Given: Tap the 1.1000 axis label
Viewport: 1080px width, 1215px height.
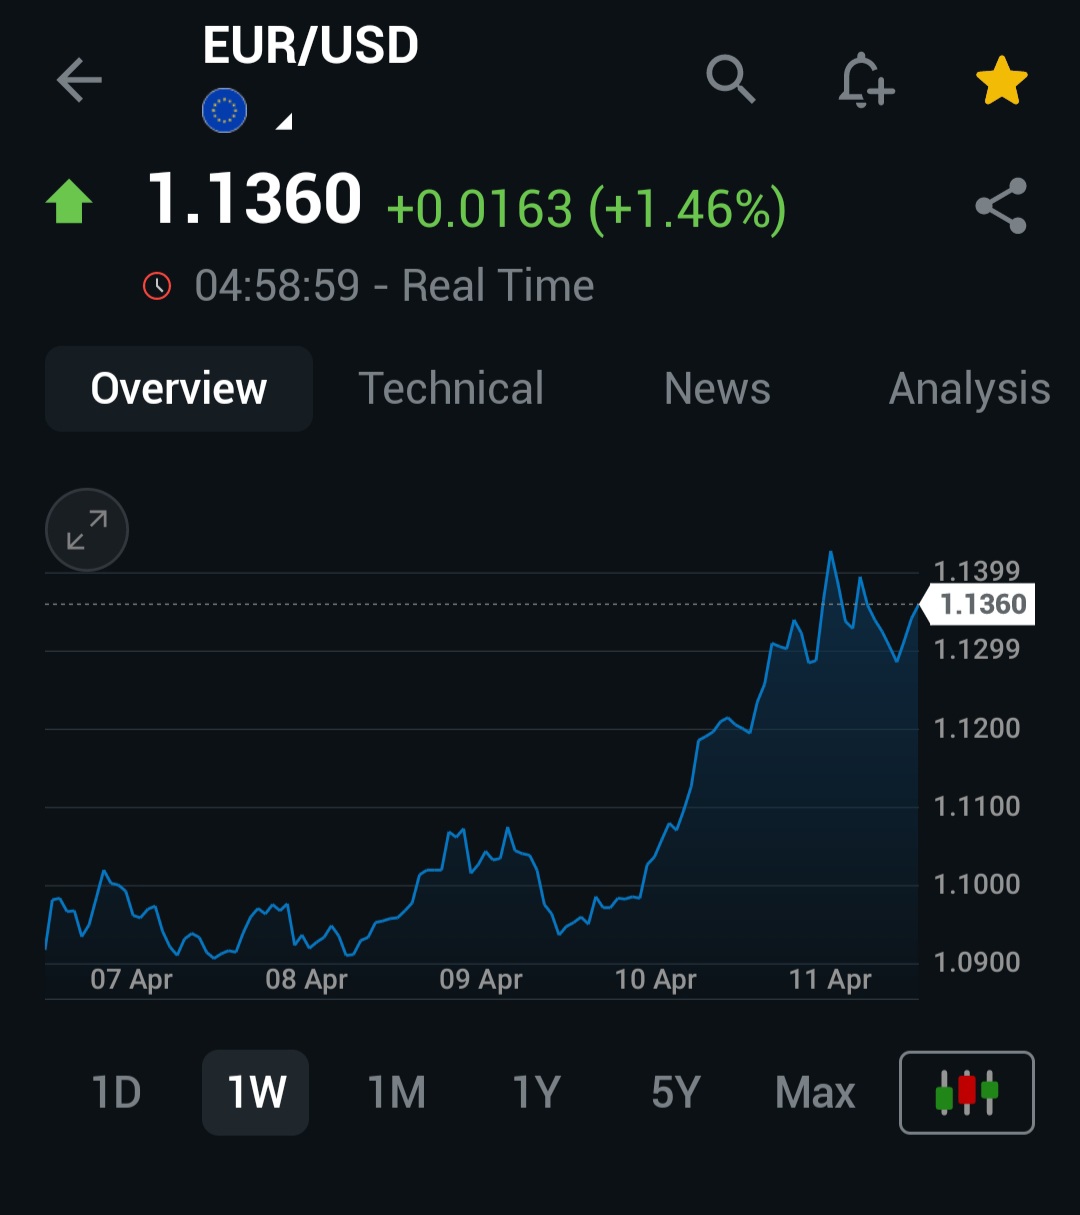Looking at the screenshot, I should 976,884.
